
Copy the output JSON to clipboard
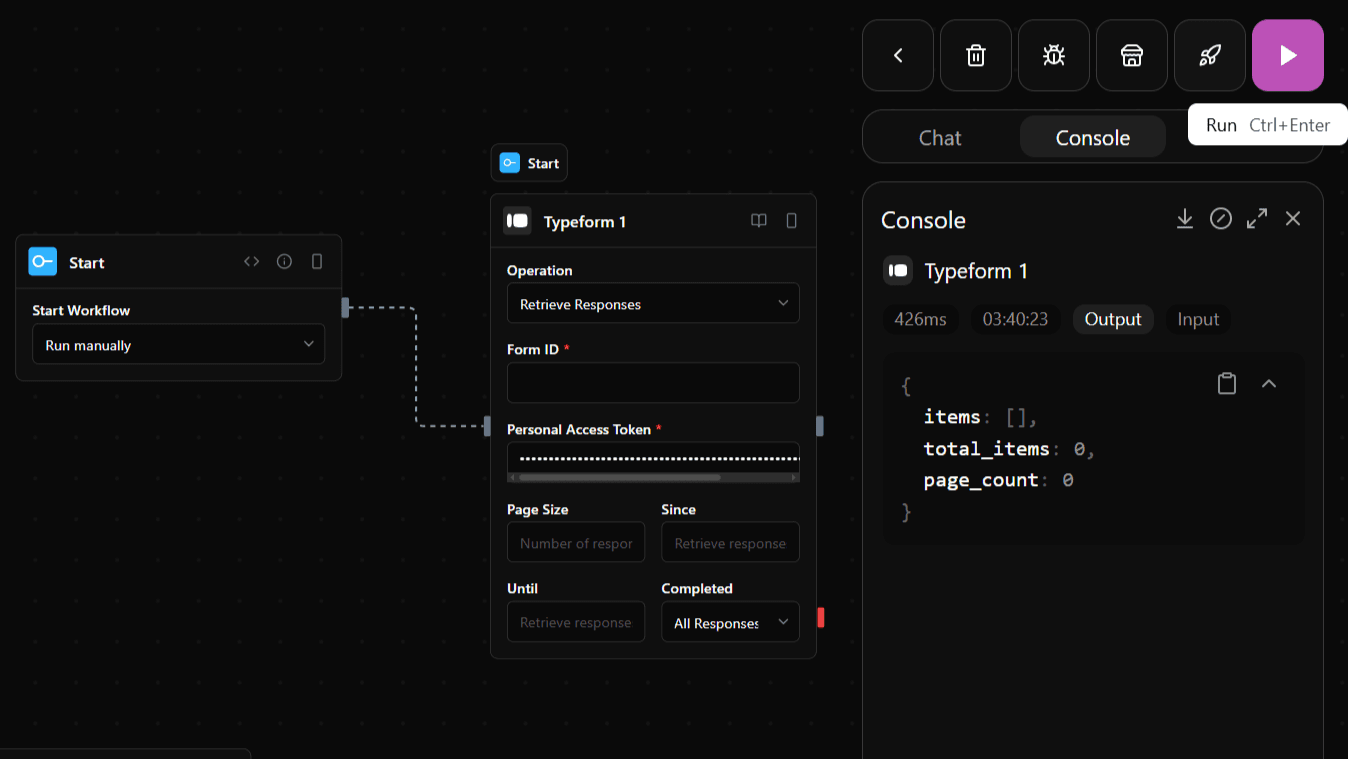pos(1227,383)
